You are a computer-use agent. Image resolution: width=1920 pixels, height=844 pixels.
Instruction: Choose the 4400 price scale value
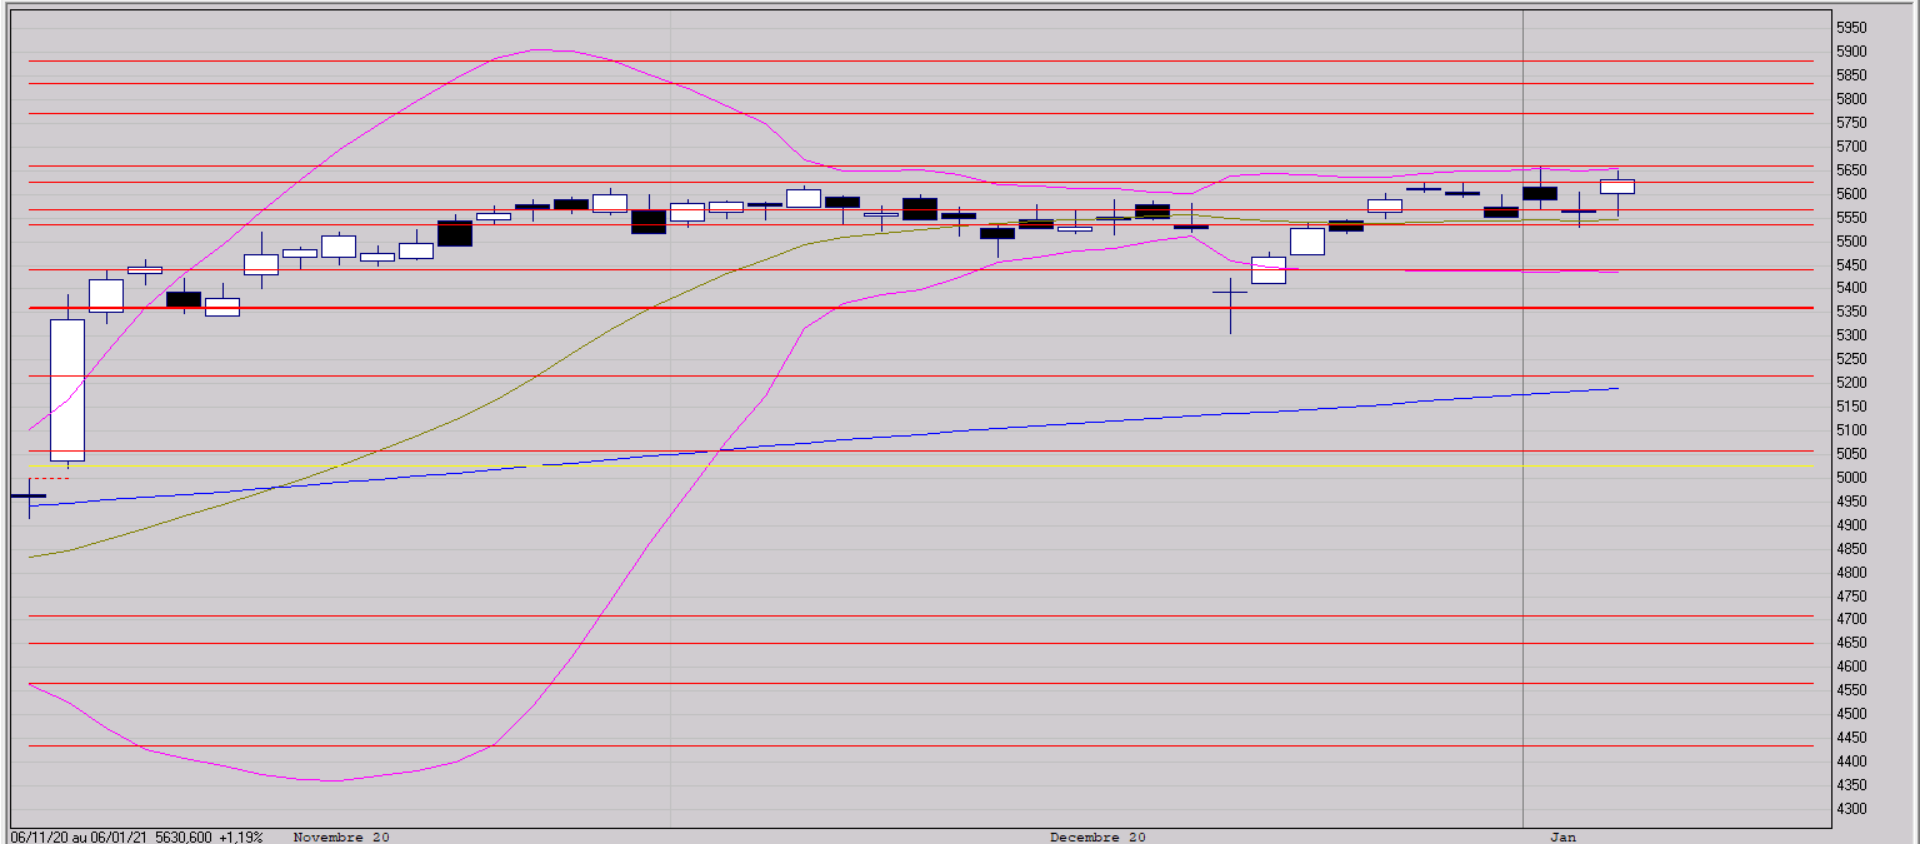coord(1851,762)
